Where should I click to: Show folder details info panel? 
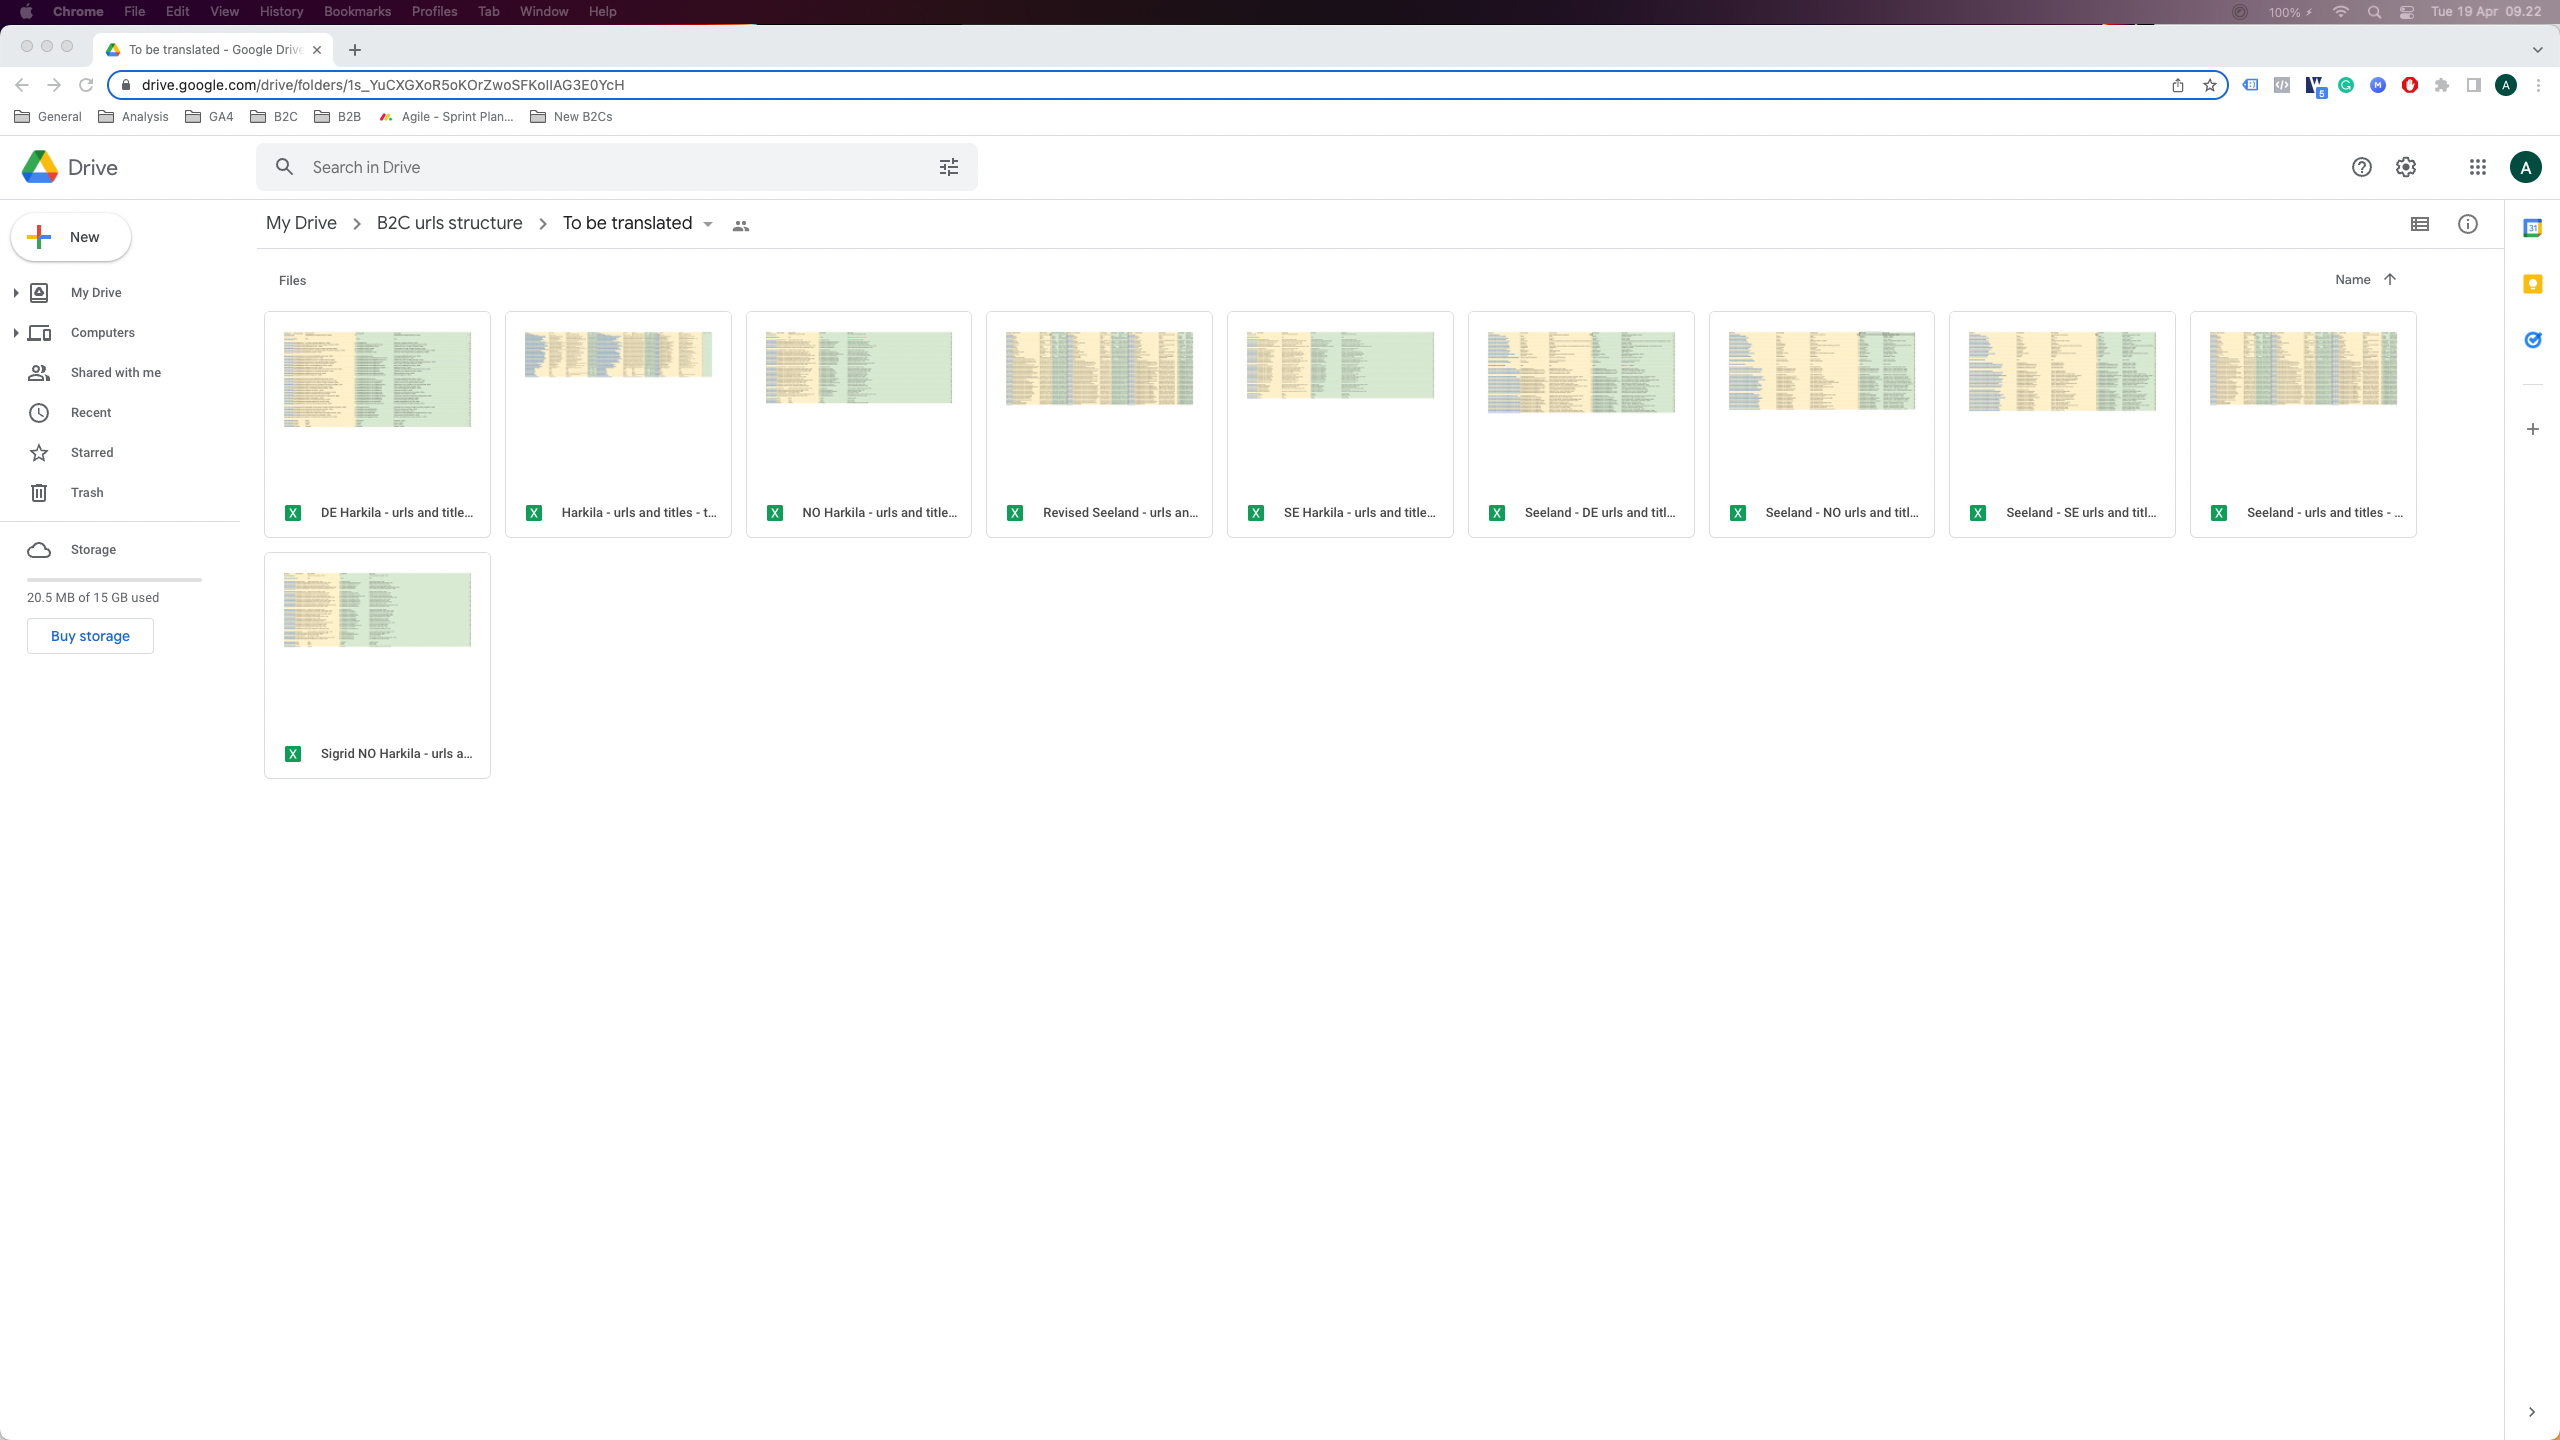coord(2468,224)
